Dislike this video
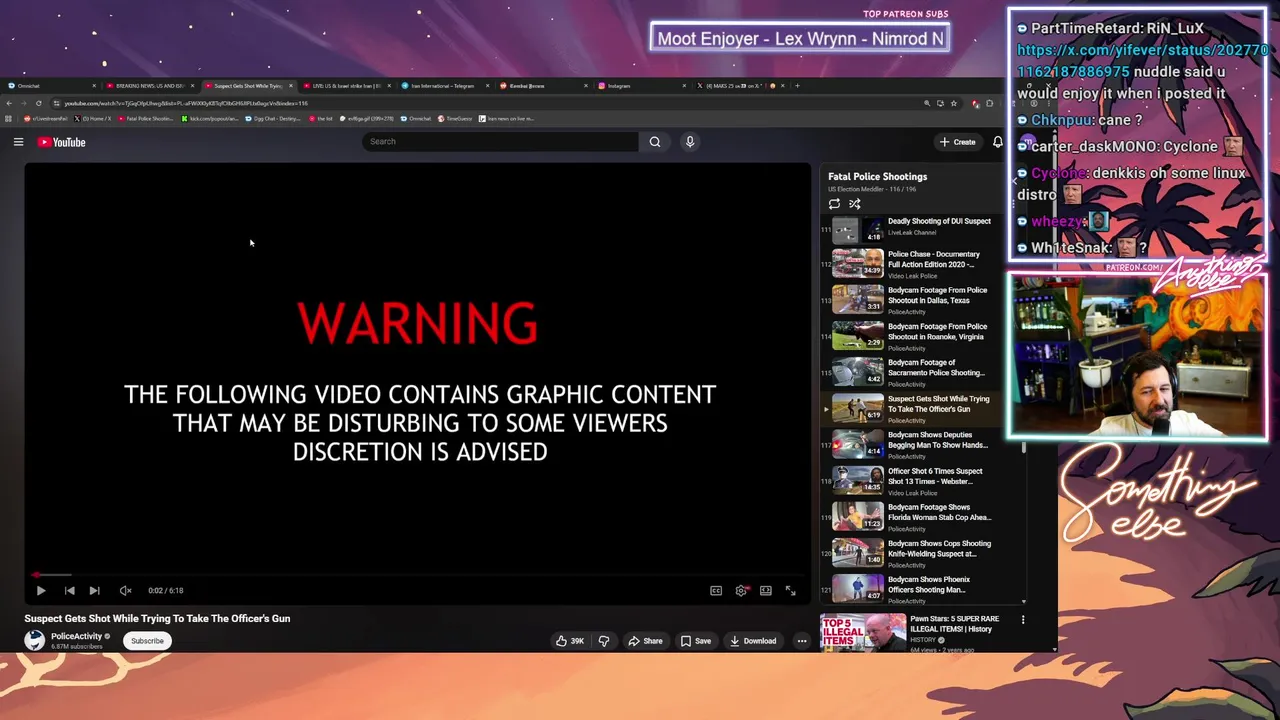 point(603,641)
